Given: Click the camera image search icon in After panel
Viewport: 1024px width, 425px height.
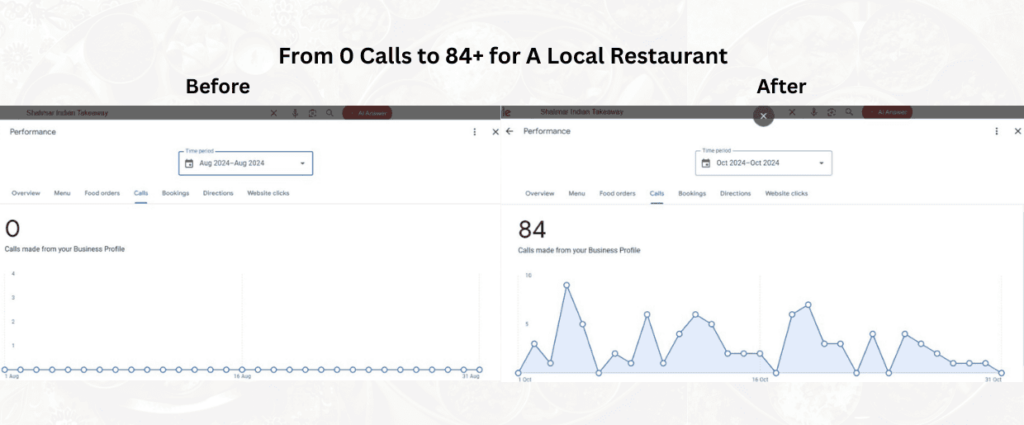Looking at the screenshot, I should click(x=831, y=112).
